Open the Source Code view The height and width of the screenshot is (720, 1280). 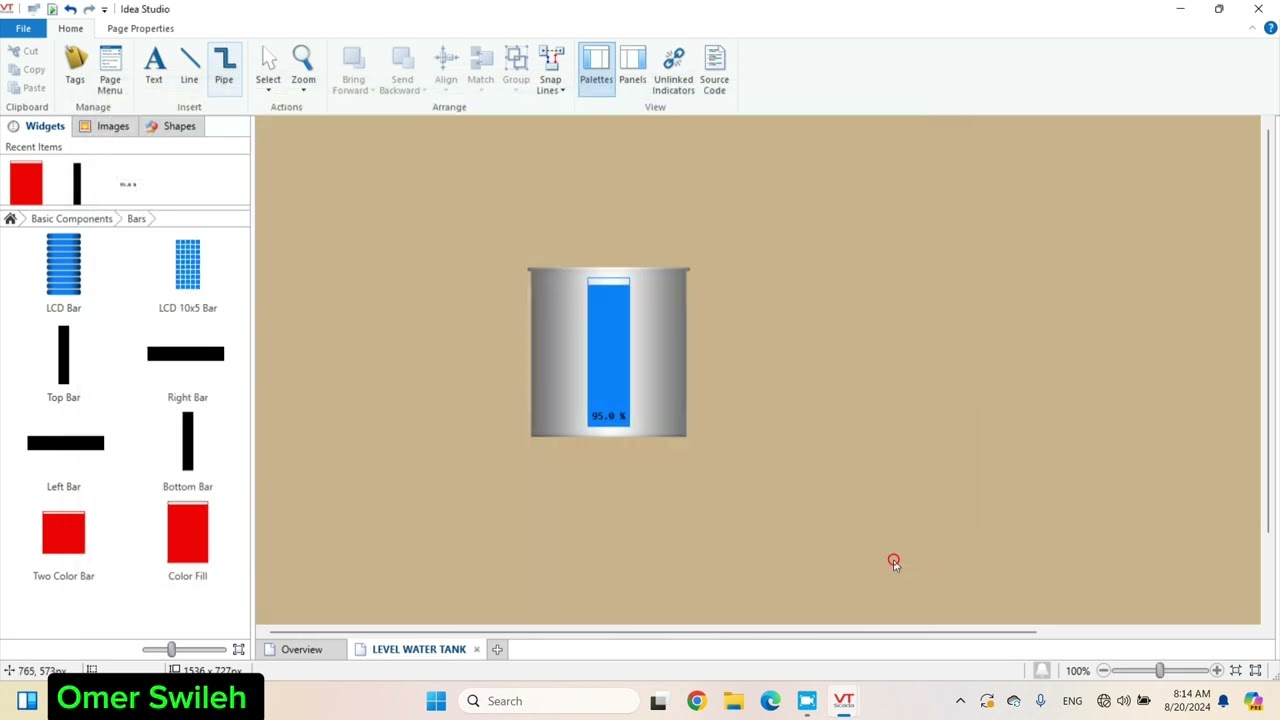click(714, 70)
